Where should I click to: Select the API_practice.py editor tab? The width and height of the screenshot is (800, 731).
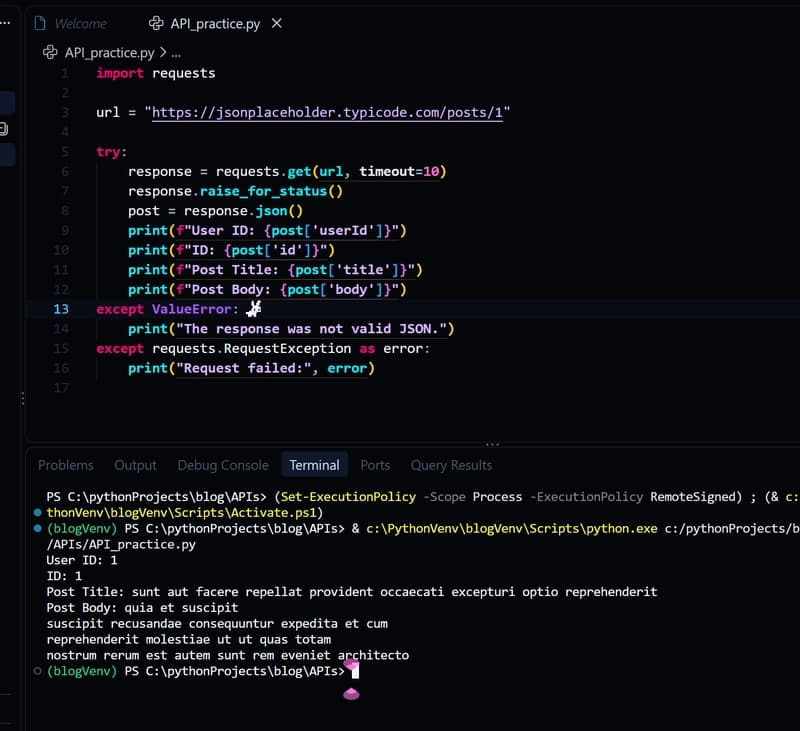214,23
